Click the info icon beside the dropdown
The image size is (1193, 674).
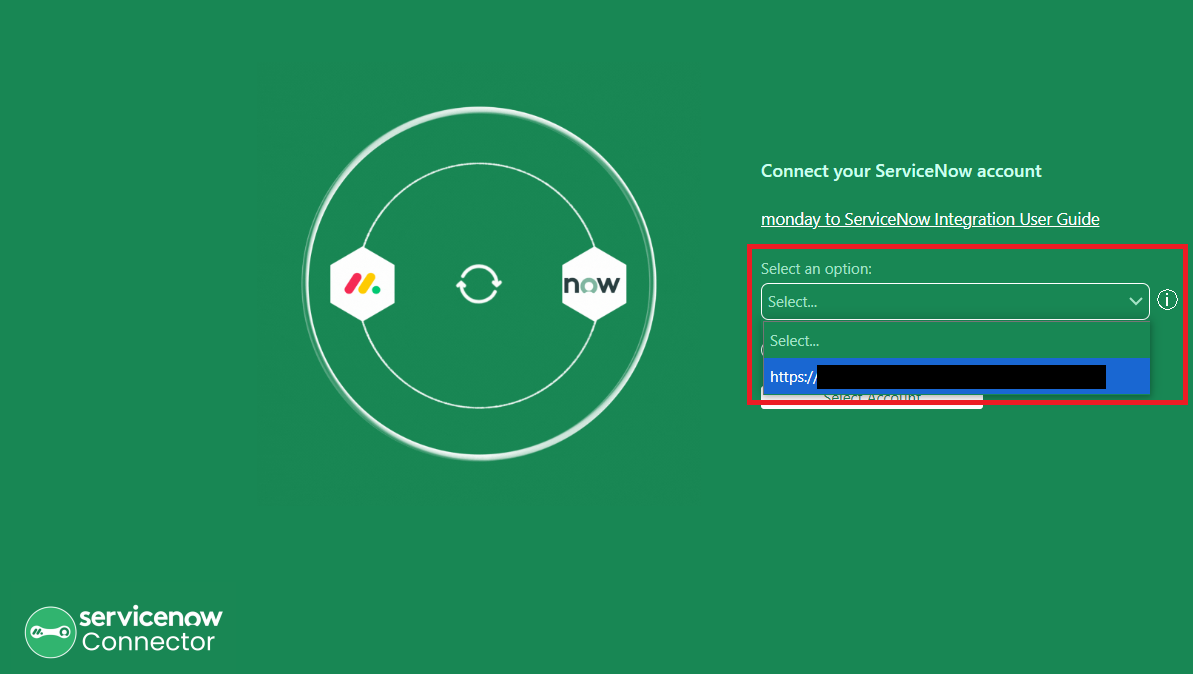pyautogui.click(x=1167, y=300)
